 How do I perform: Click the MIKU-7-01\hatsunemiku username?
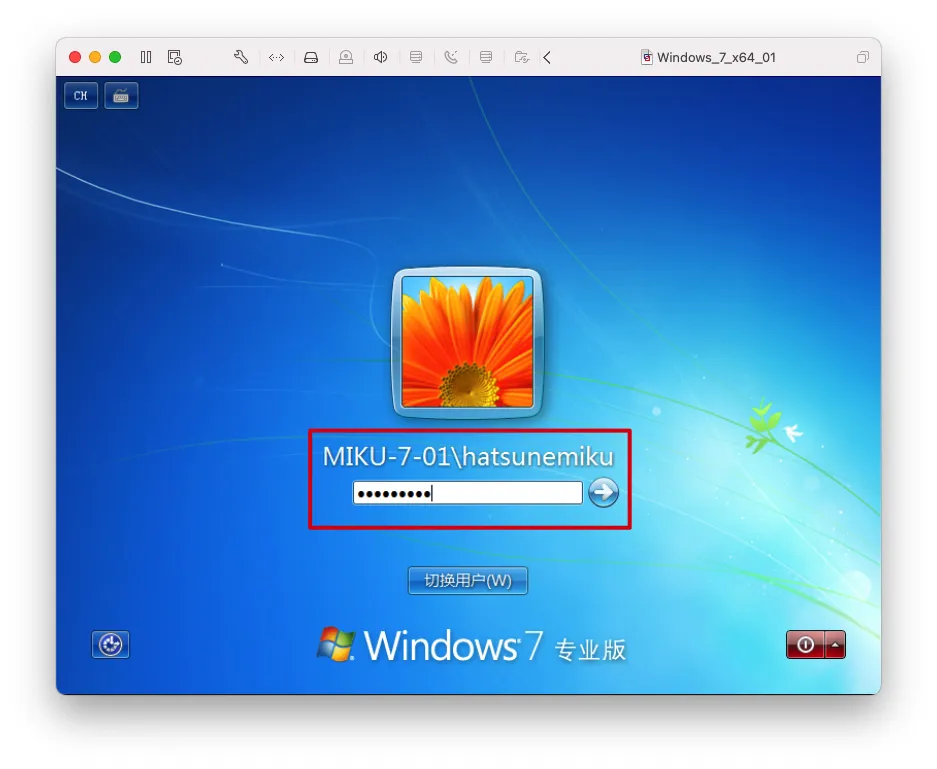[468, 457]
